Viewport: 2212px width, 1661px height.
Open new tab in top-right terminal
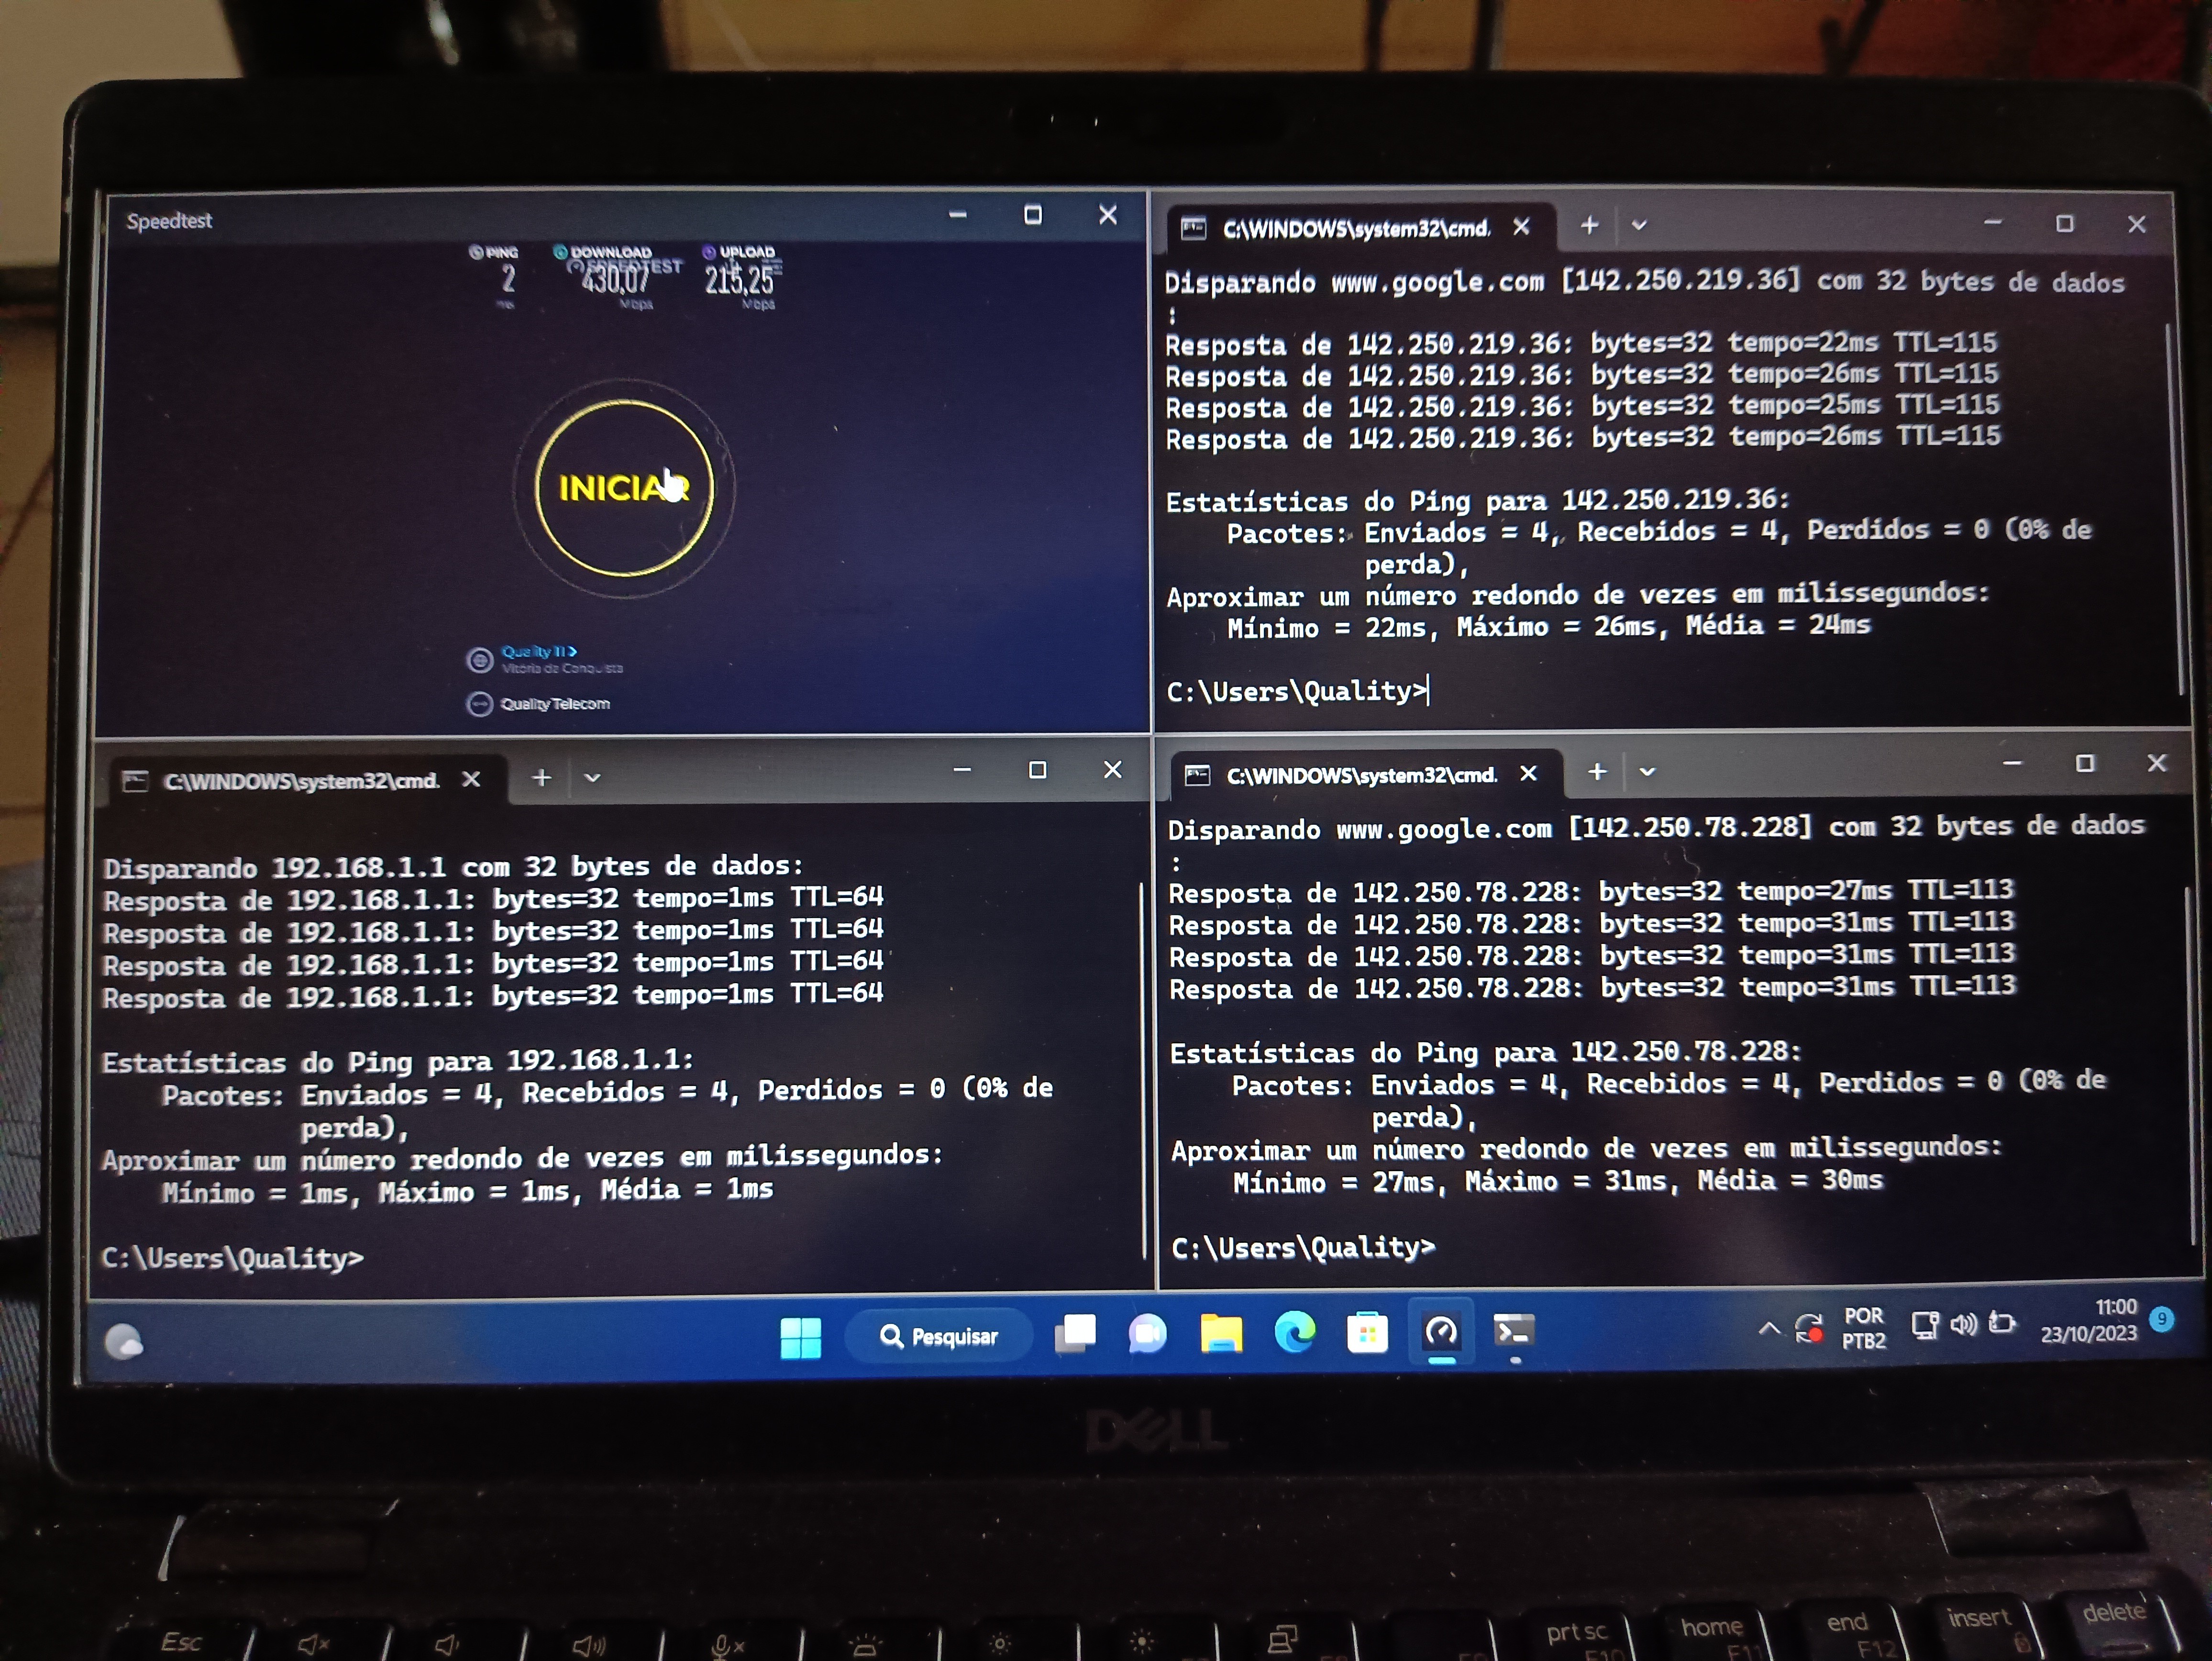coord(1589,226)
